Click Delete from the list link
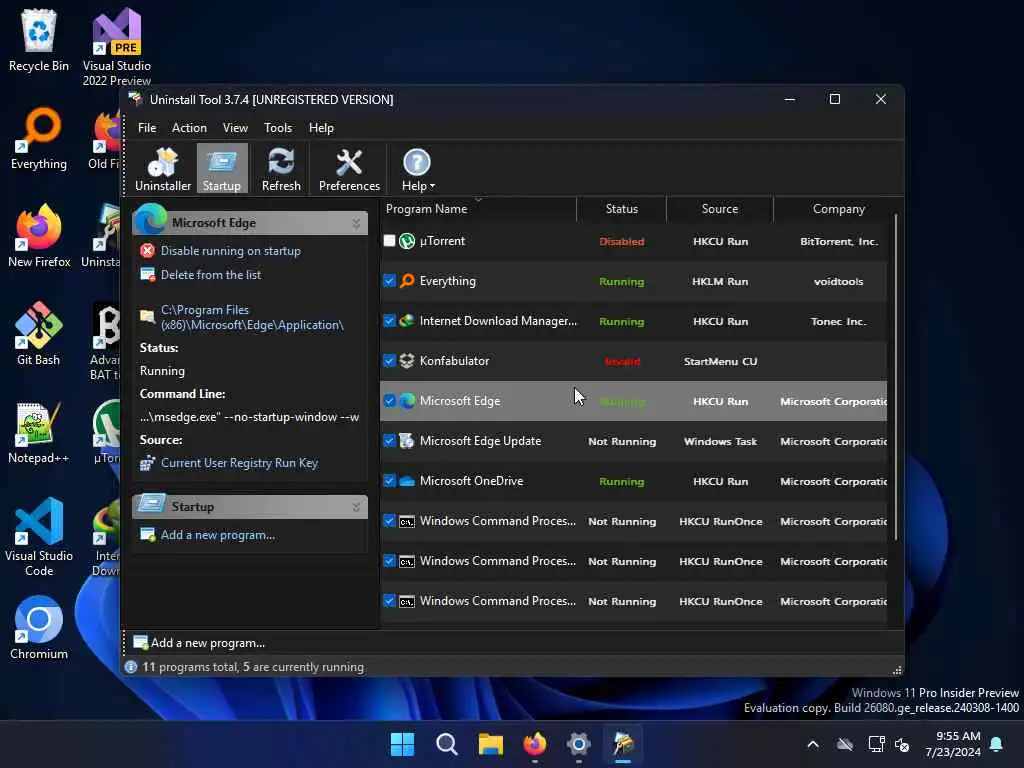 (211, 275)
